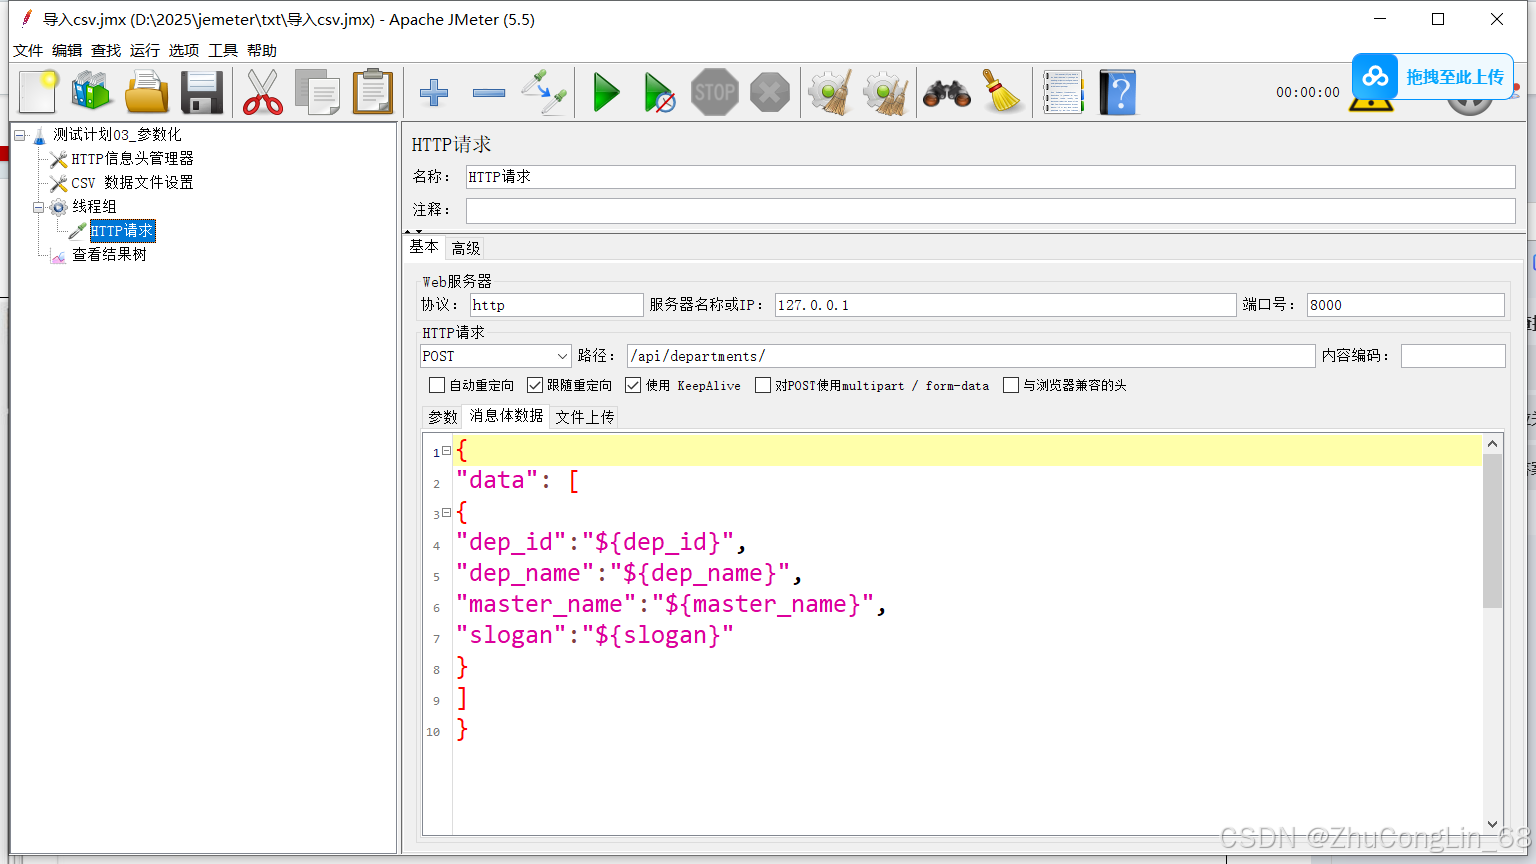The image size is (1536, 864).
Task: Select HTTP请求 in the tree
Action: pos(122,231)
